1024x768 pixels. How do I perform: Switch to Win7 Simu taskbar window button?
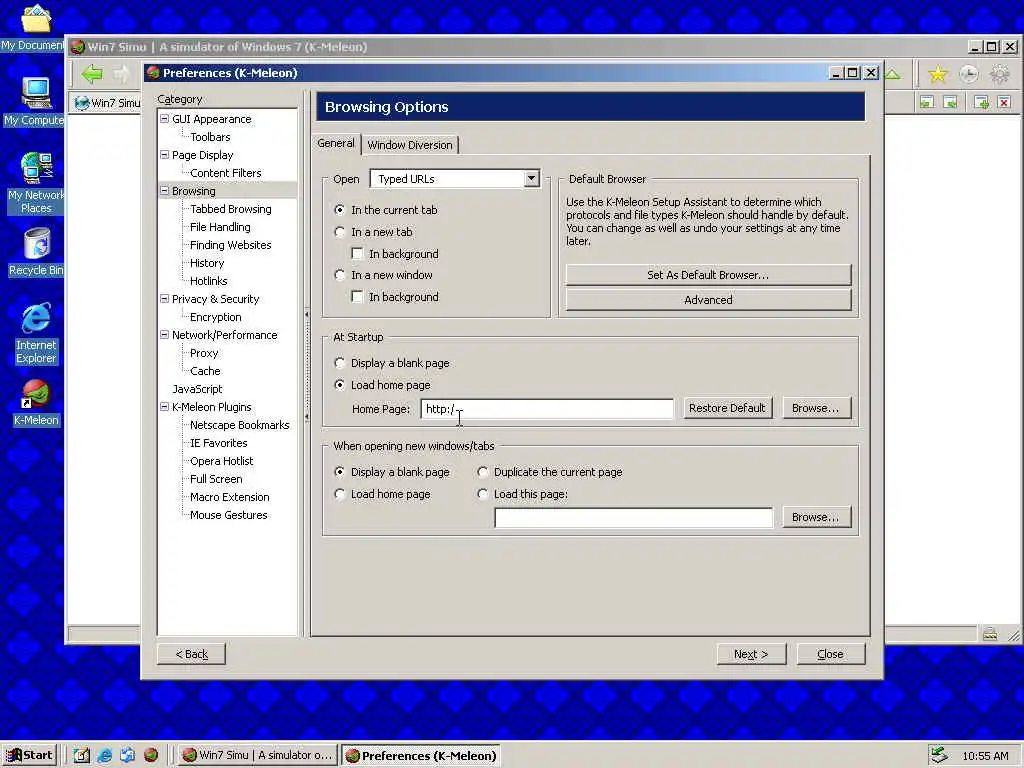257,755
